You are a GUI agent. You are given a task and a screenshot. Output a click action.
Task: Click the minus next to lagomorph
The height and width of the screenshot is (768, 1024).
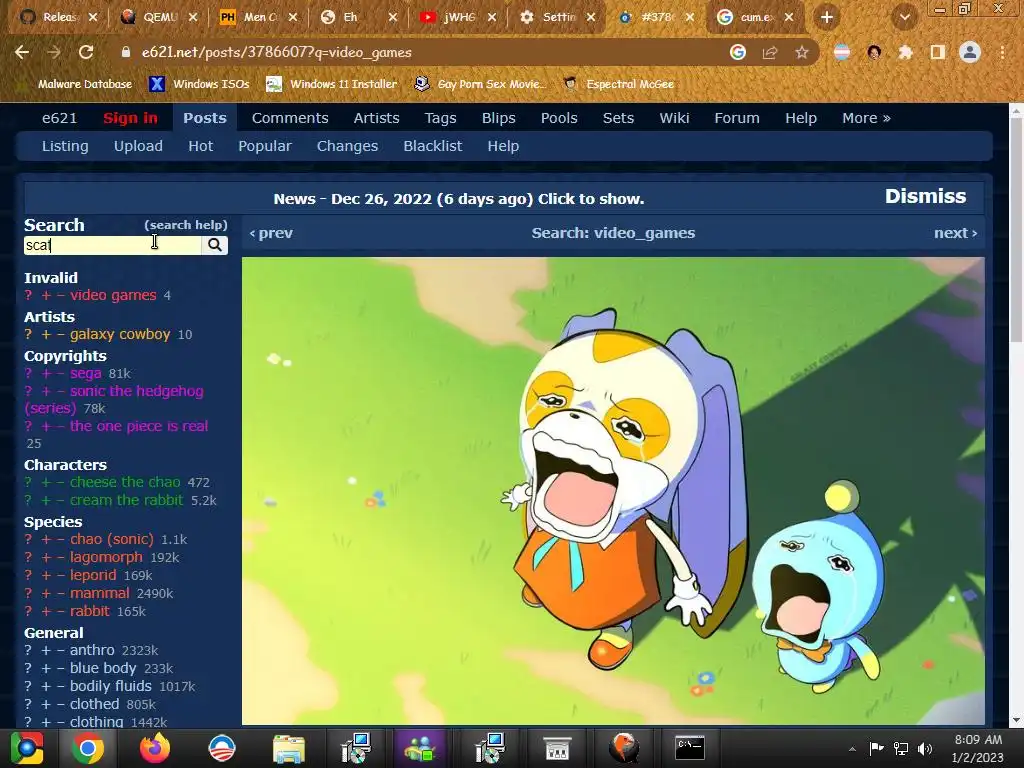click(61, 558)
